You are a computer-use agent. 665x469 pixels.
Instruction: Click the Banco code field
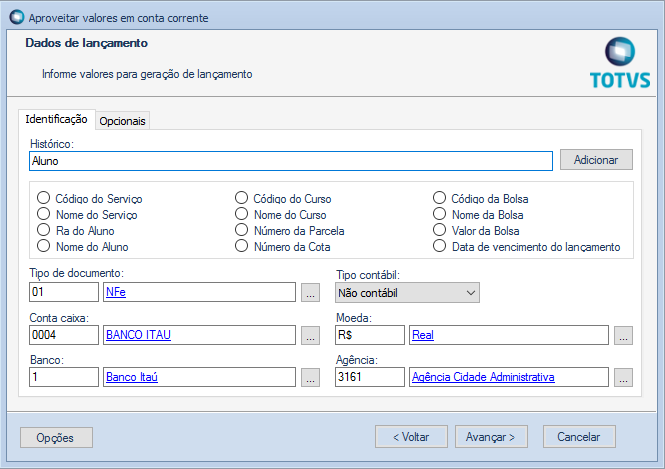click(x=64, y=377)
